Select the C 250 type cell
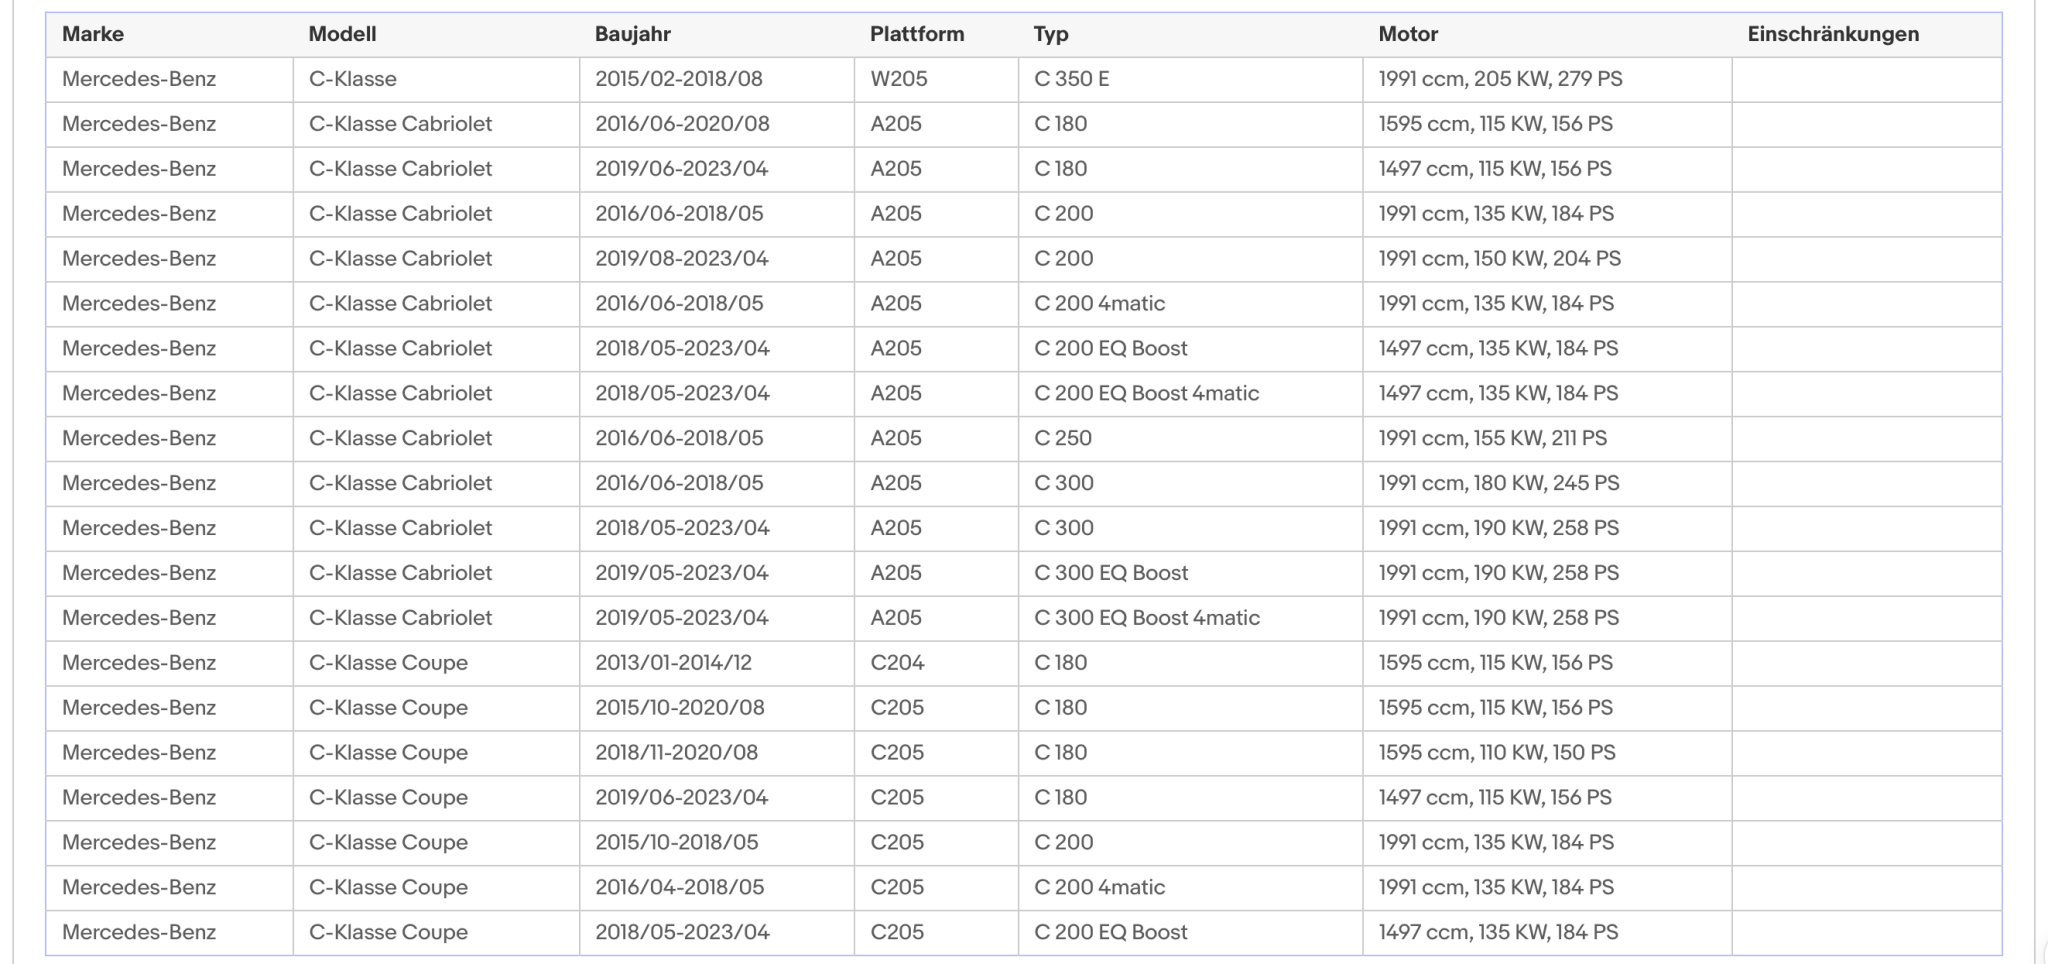The image size is (2048, 964). [x=1190, y=438]
